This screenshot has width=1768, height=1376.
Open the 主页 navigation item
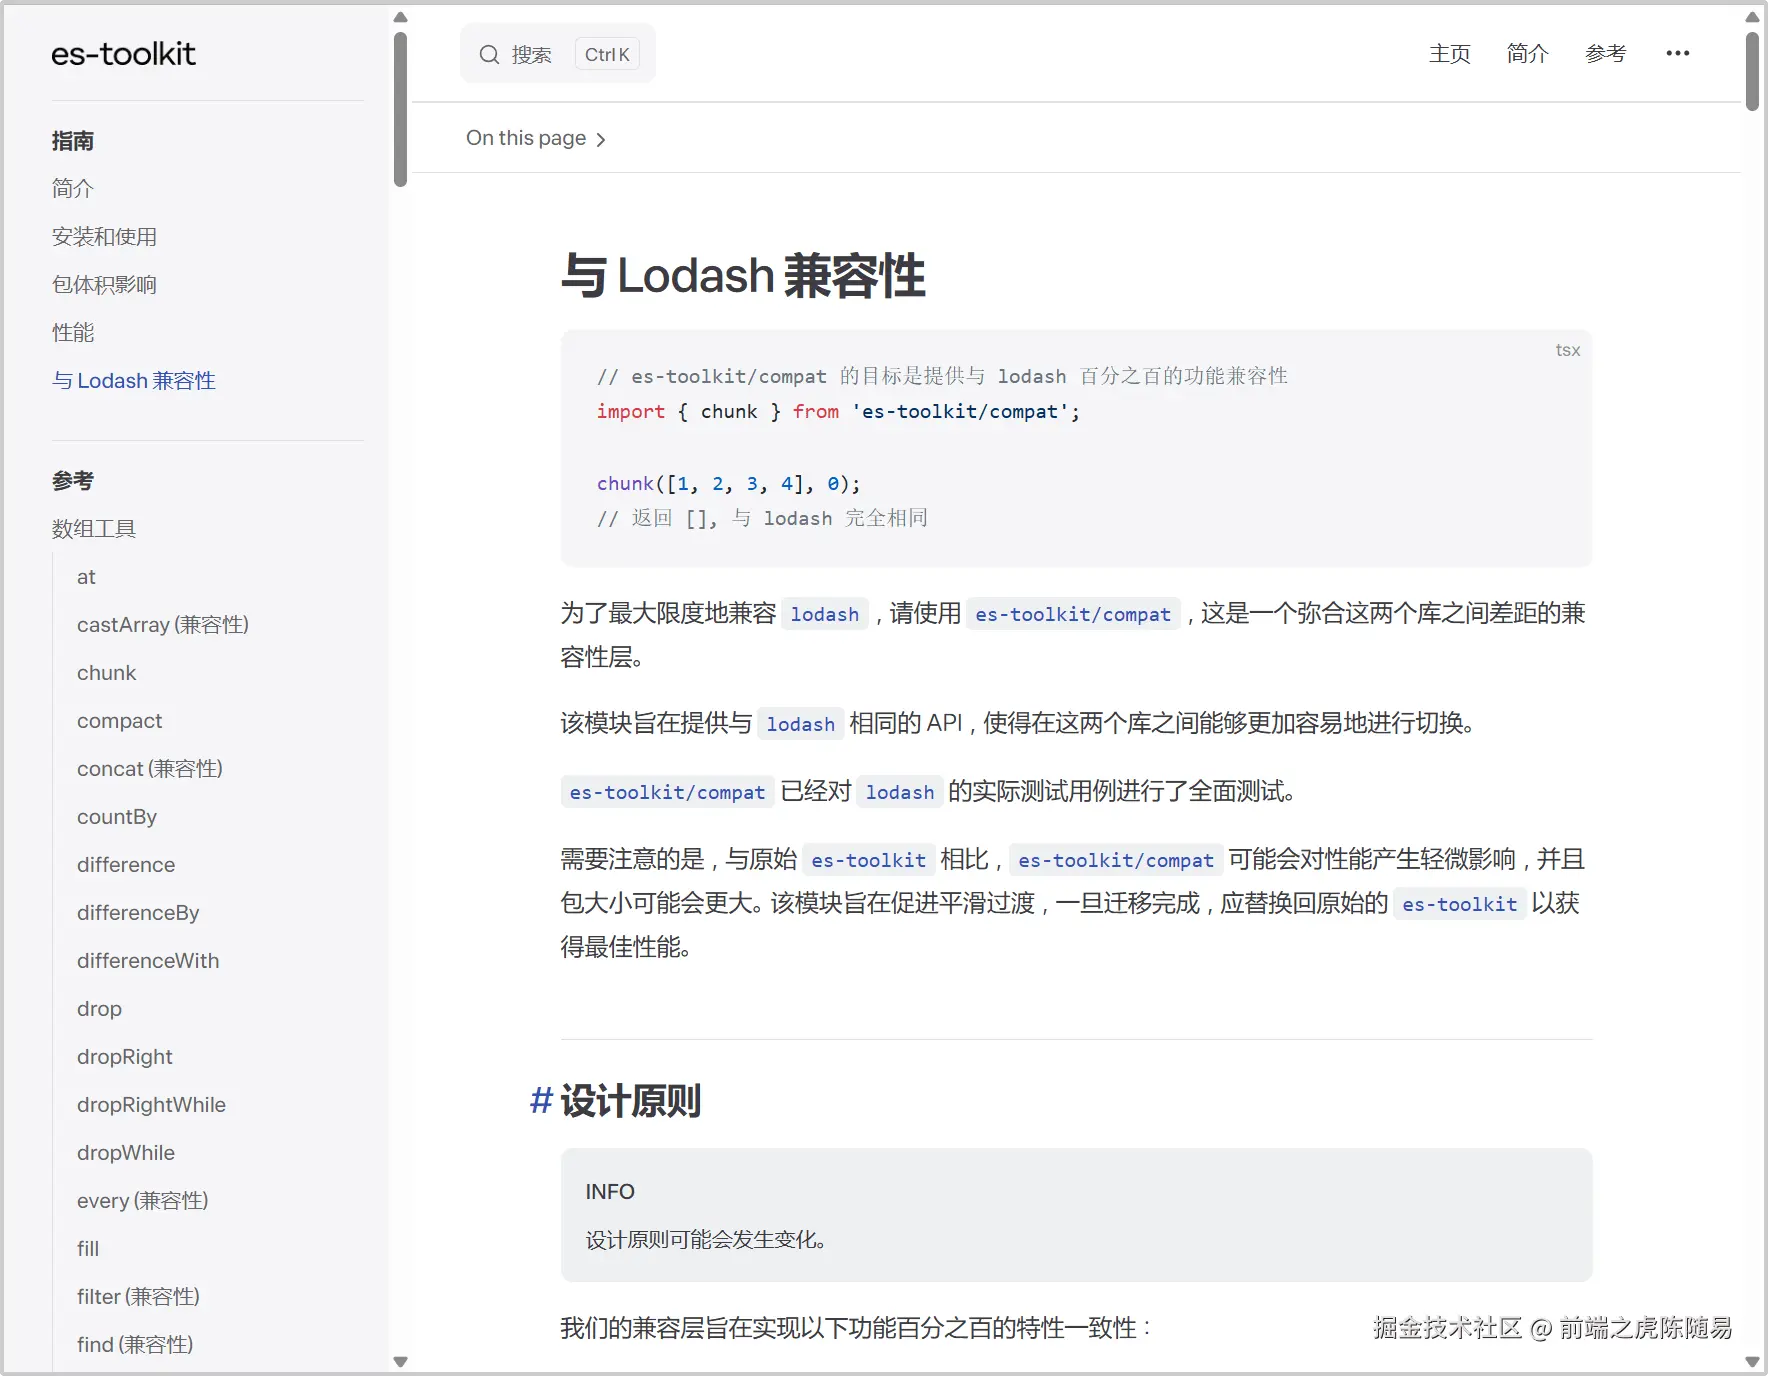point(1450,54)
